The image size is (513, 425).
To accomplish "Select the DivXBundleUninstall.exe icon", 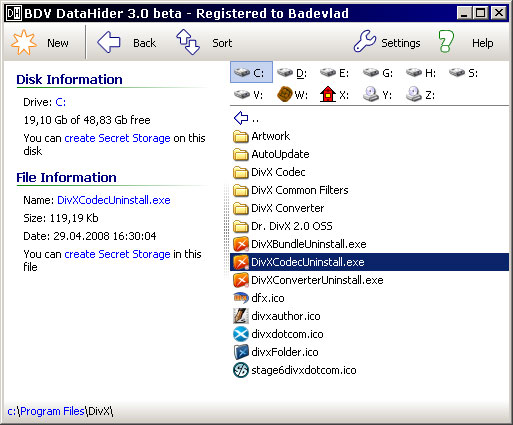I will [241, 244].
